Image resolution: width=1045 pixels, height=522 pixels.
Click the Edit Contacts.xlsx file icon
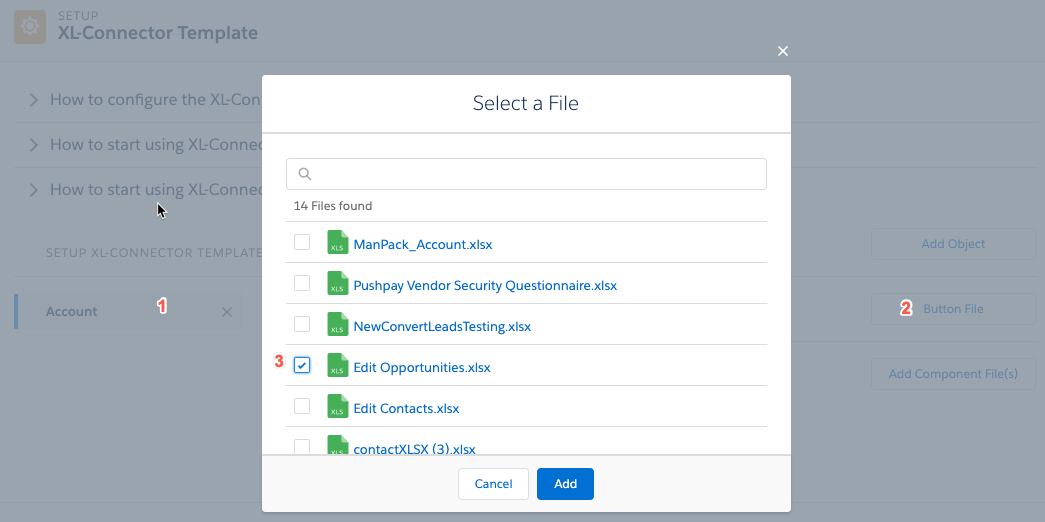click(x=338, y=407)
